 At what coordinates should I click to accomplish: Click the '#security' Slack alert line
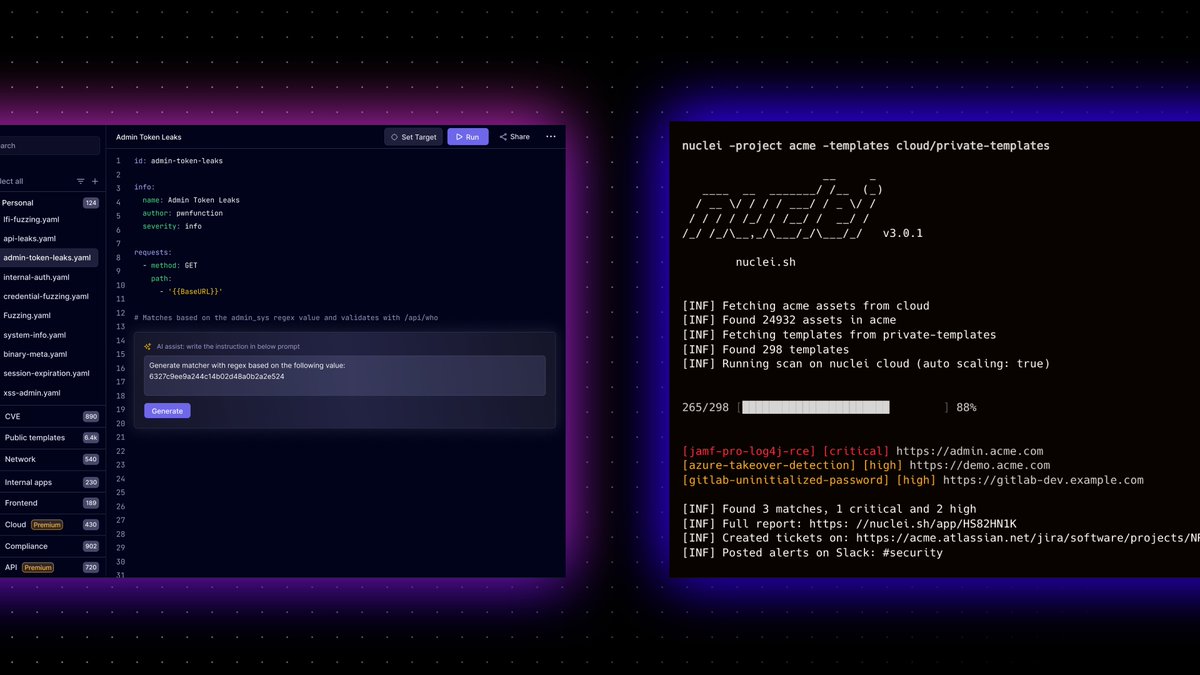coord(812,552)
